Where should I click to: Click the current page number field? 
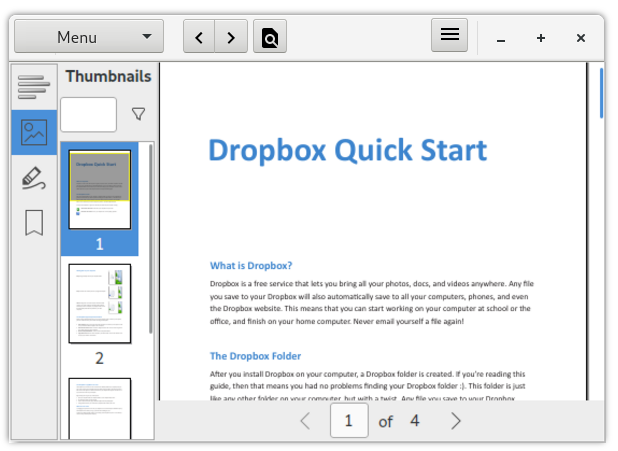tap(349, 421)
